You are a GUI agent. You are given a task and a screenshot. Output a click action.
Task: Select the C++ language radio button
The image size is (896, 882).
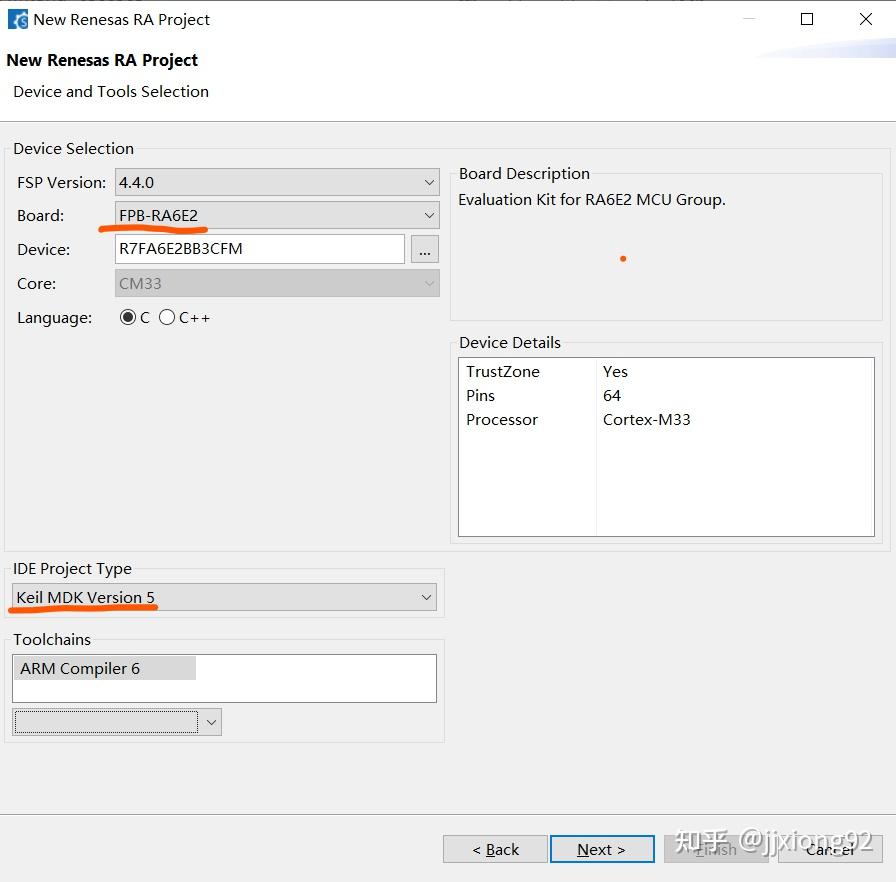[x=167, y=318]
